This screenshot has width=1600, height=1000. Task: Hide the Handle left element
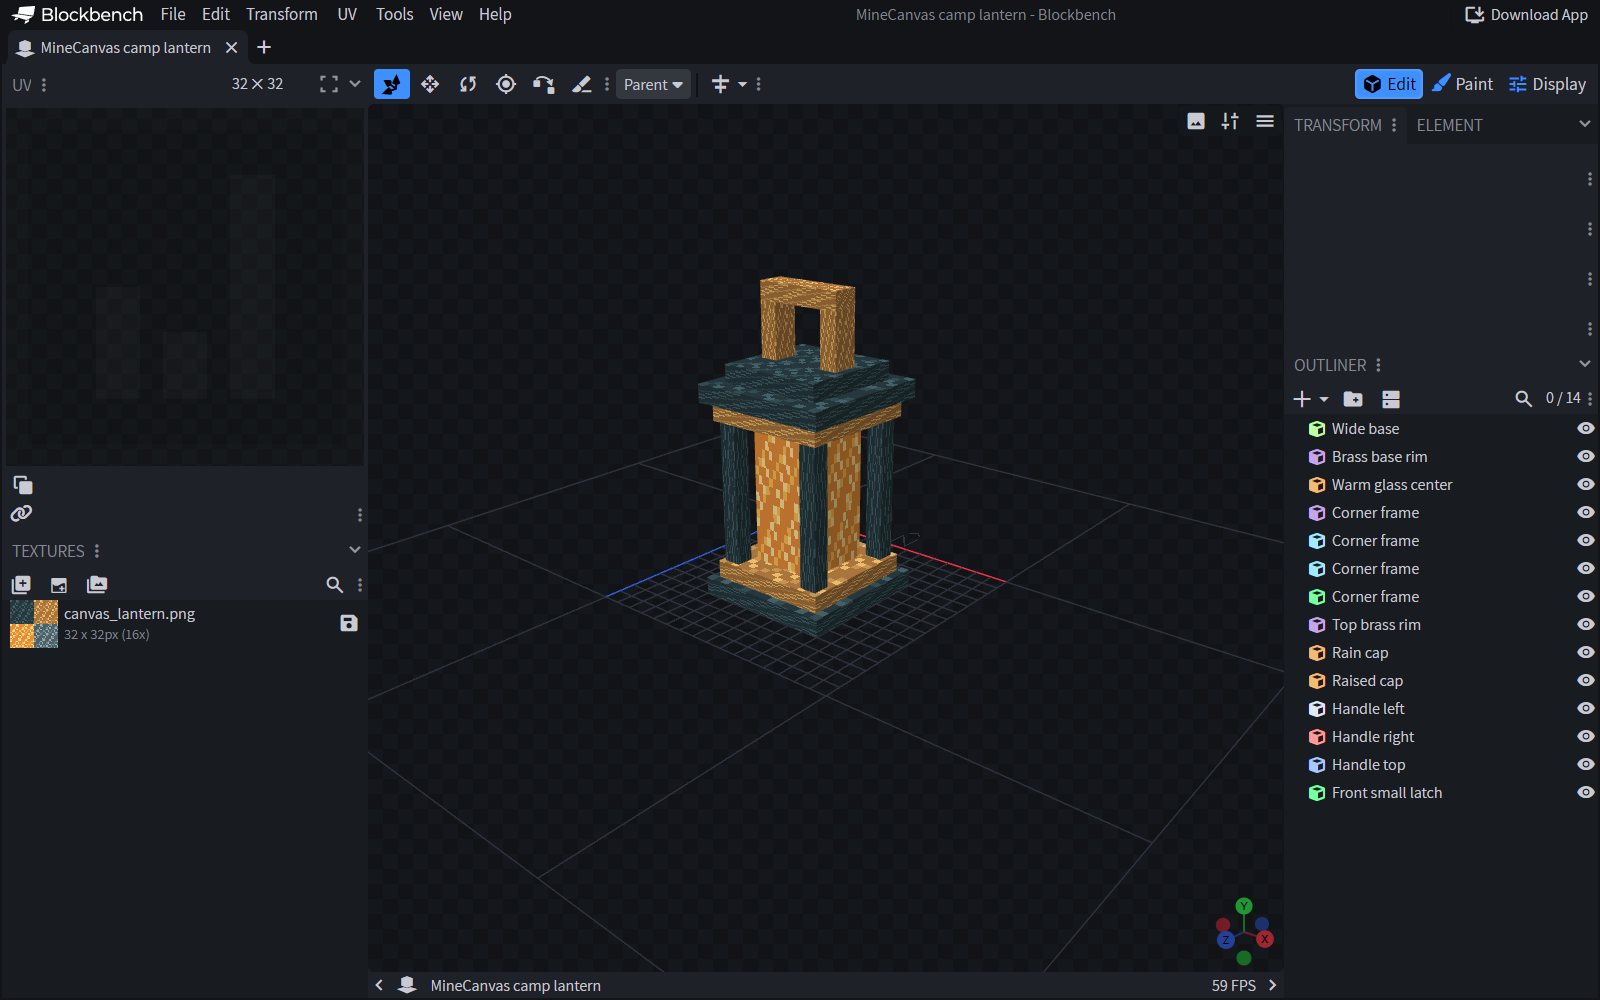(1586, 708)
